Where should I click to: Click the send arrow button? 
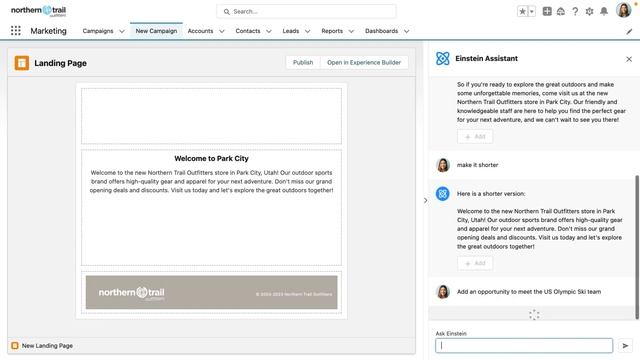tap(625, 346)
